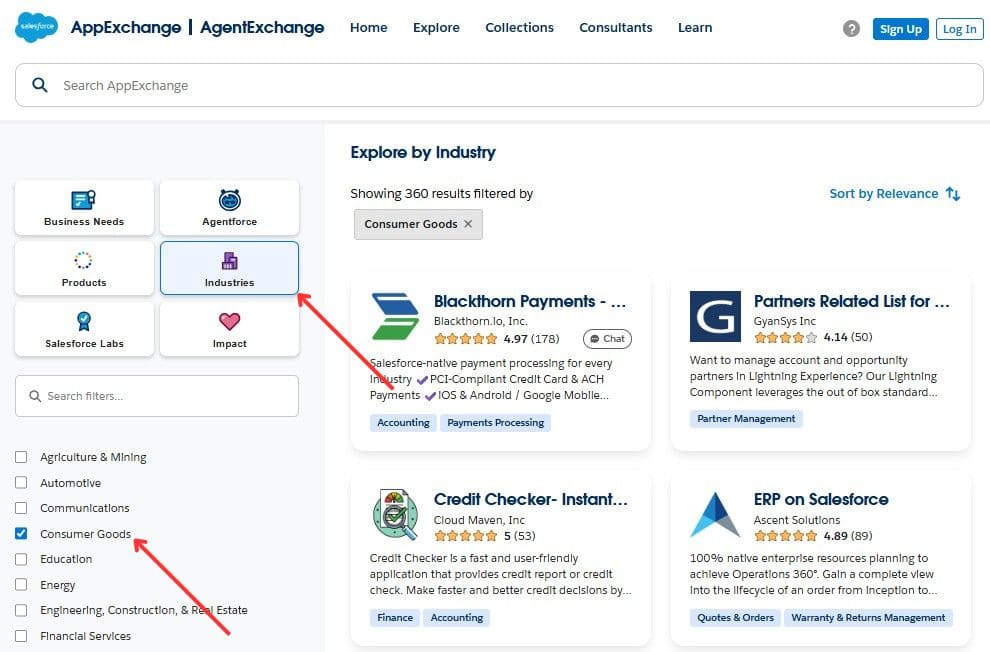990x652 pixels.
Task: Focus the Search AppExchange input field
Action: point(499,85)
